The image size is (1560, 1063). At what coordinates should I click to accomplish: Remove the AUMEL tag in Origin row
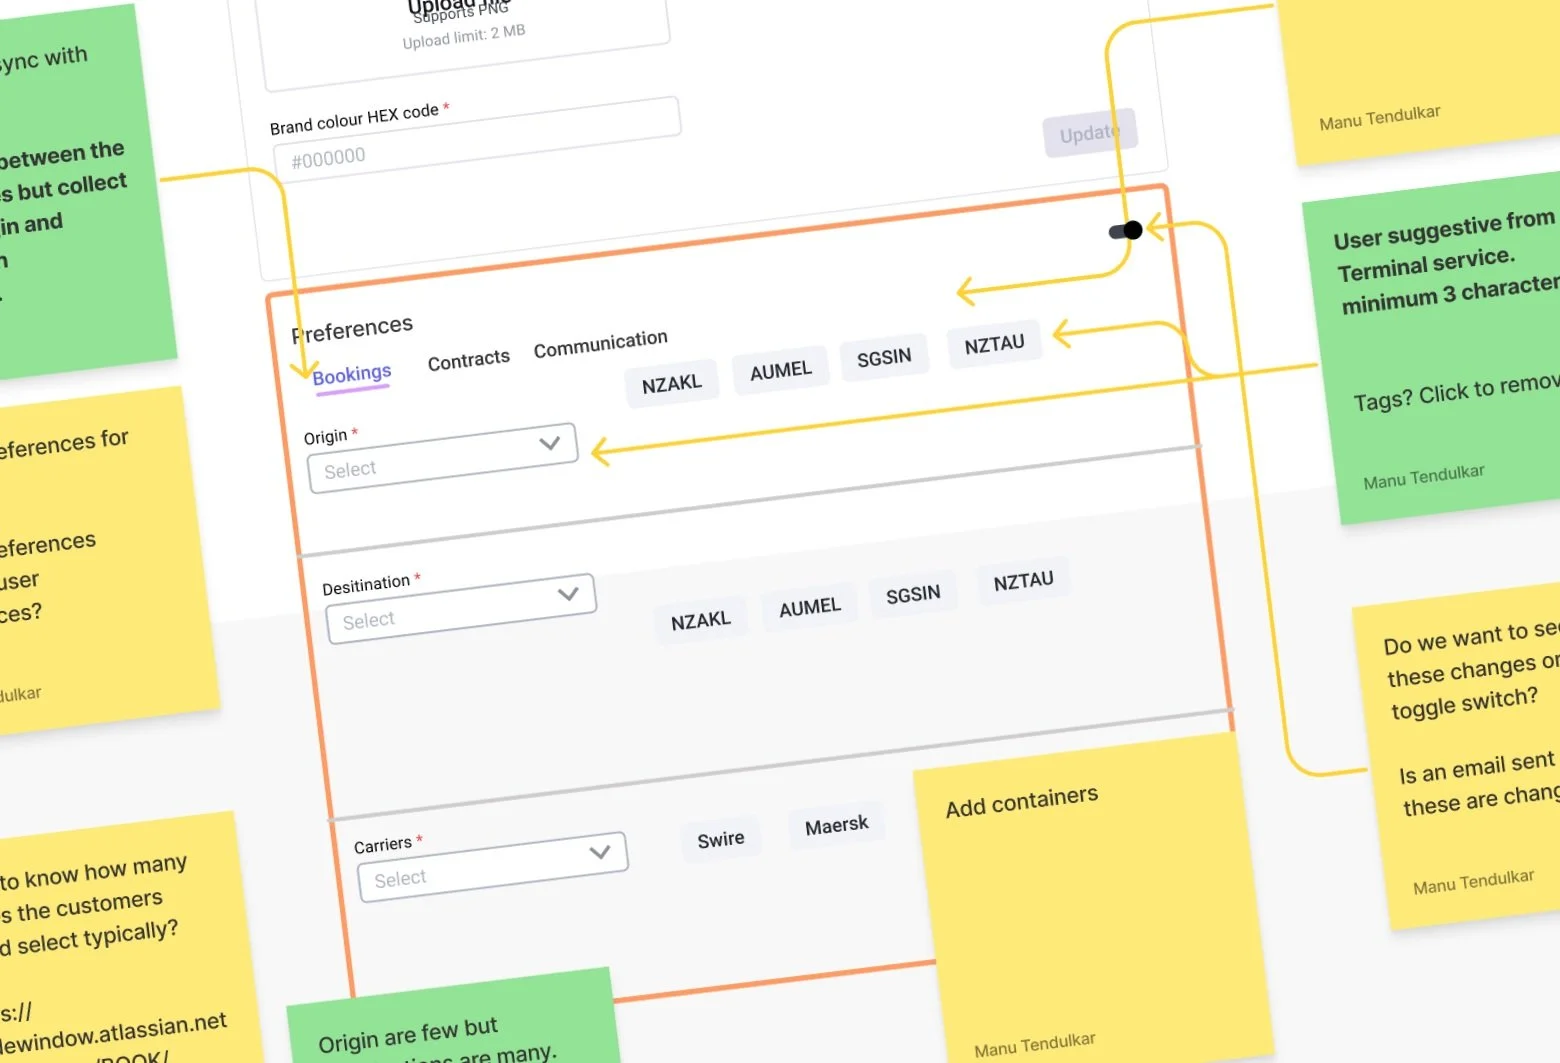point(781,371)
